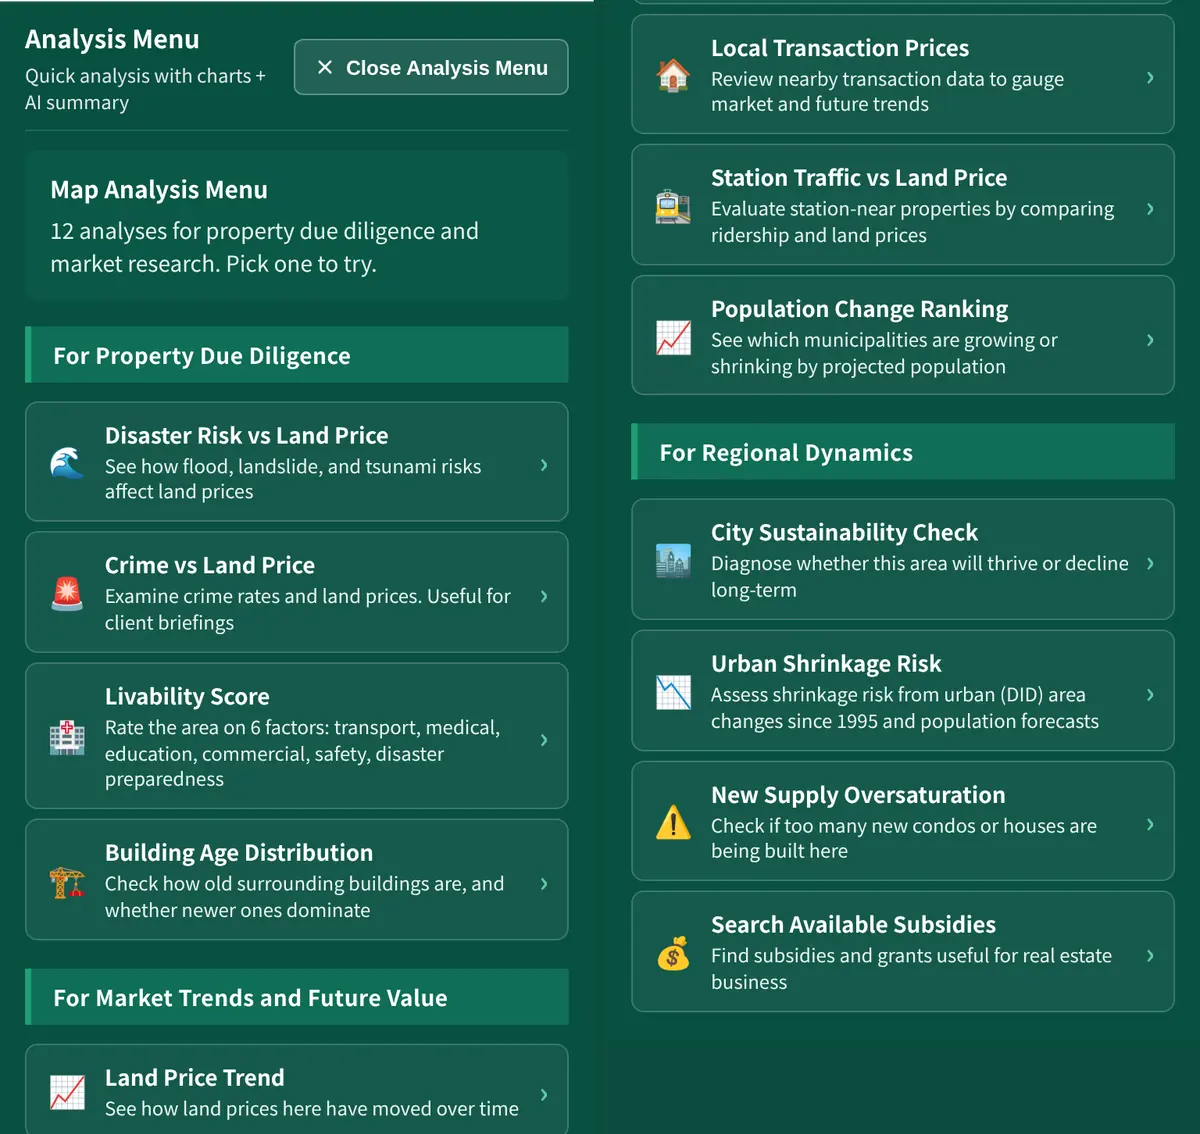The image size is (1200, 1134).
Task: Click the falling chart icon for Urban Shrinkage
Action: pyautogui.click(x=673, y=692)
